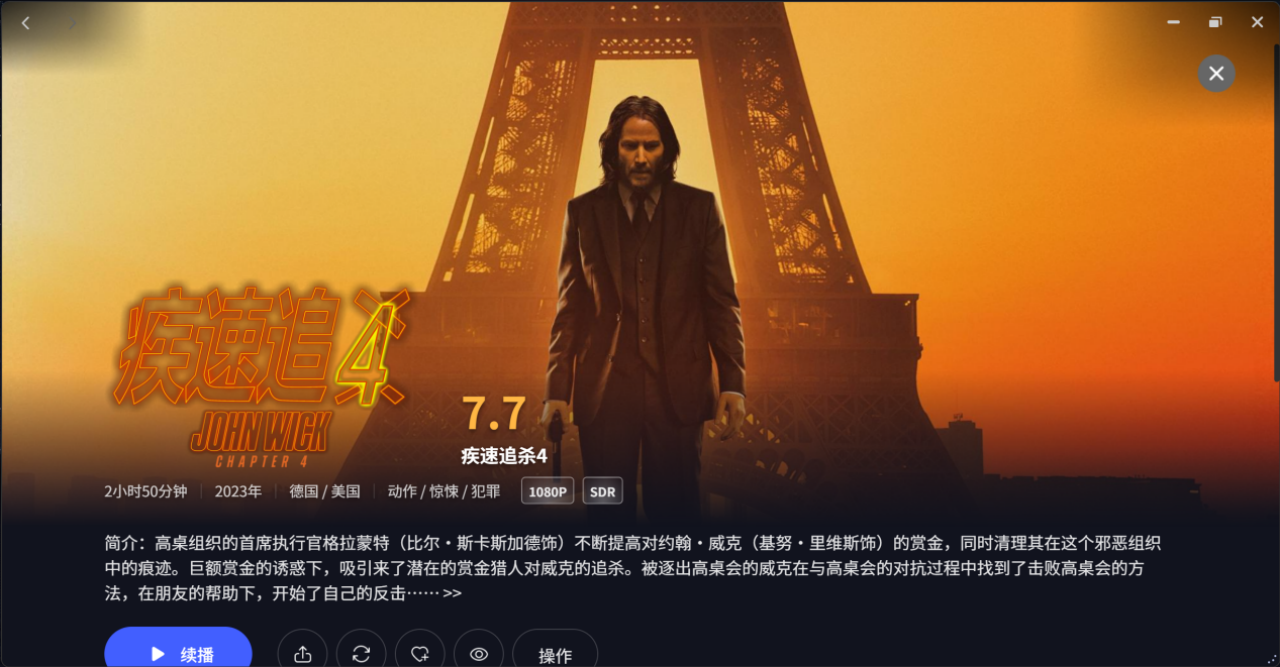Select the SDR badge
This screenshot has height=667, width=1280.
tap(602, 491)
